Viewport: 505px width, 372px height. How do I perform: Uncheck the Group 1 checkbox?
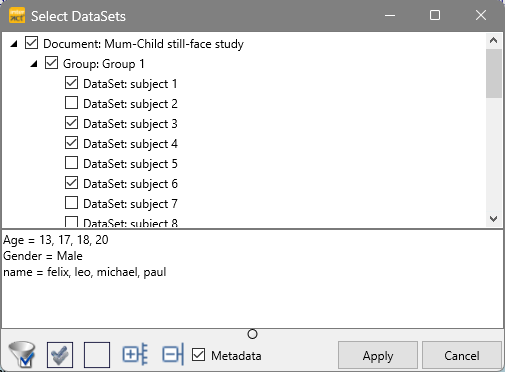tap(51, 63)
